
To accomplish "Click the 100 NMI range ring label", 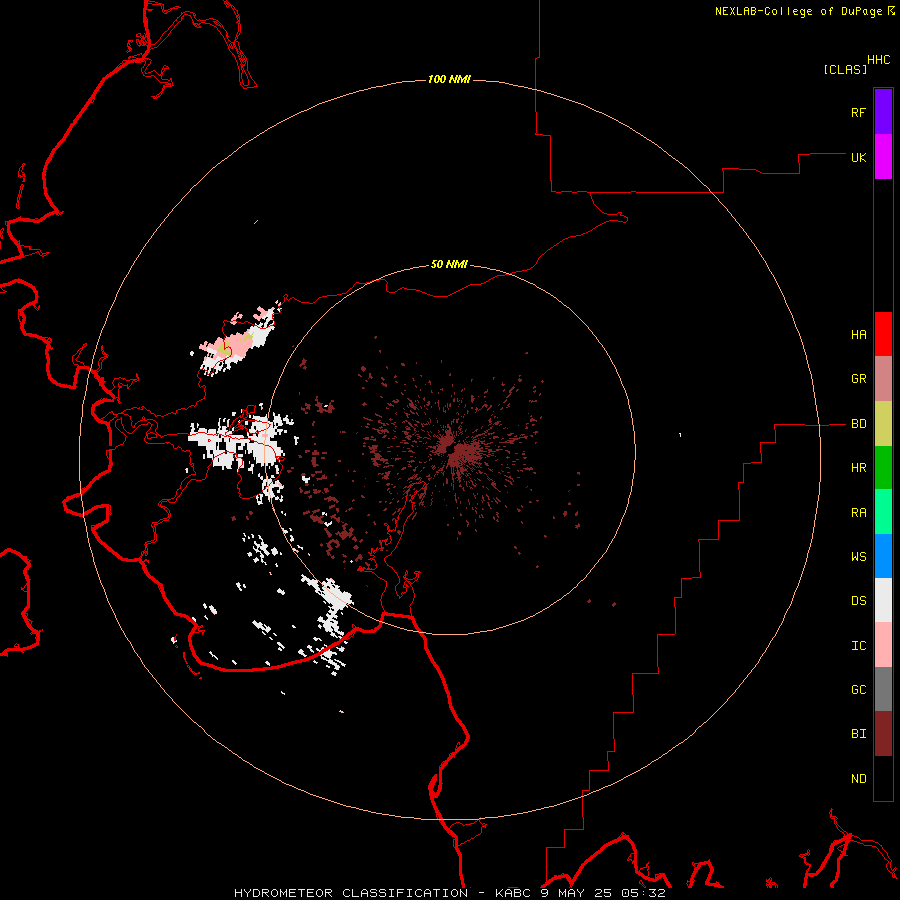I will tap(449, 79).
